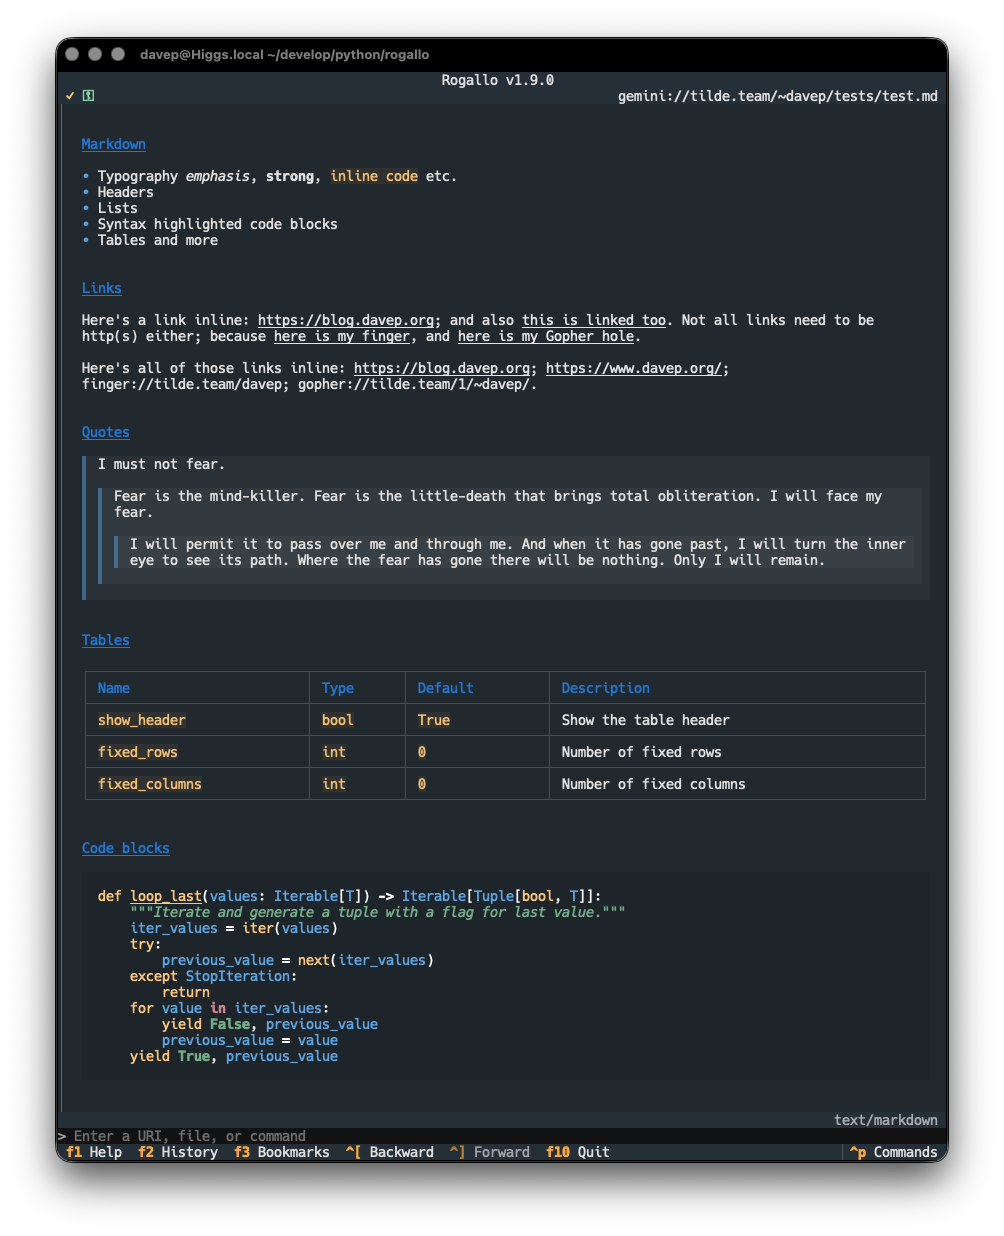Click the Rogallo v1.9.0 title
Screen dimensions: 1004x1236
[498, 80]
